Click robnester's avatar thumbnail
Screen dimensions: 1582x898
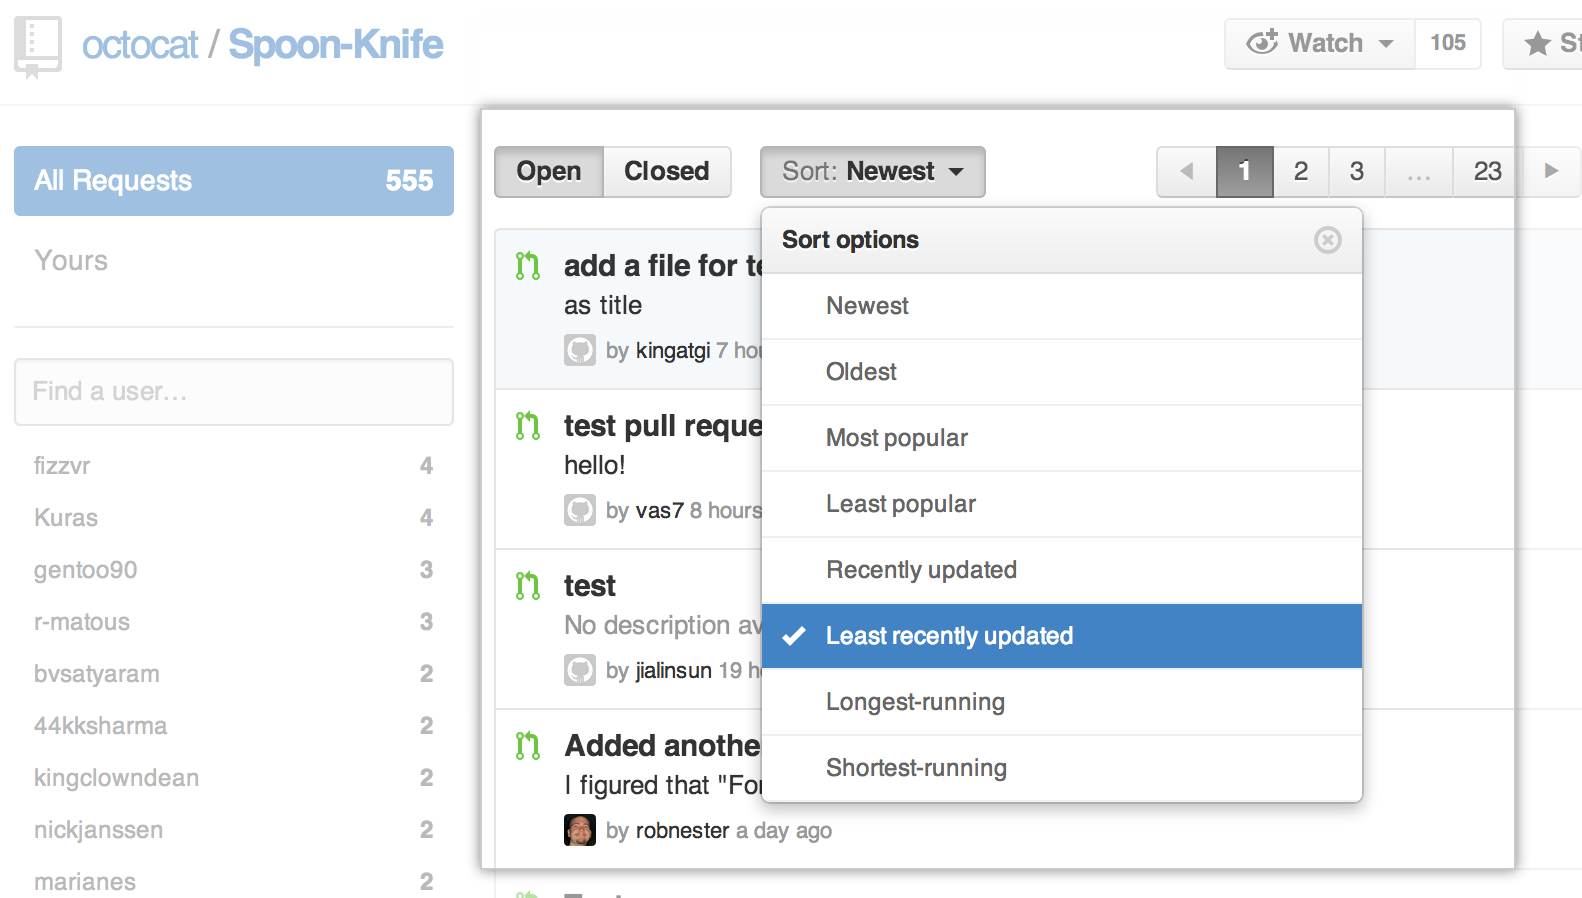[x=580, y=830]
